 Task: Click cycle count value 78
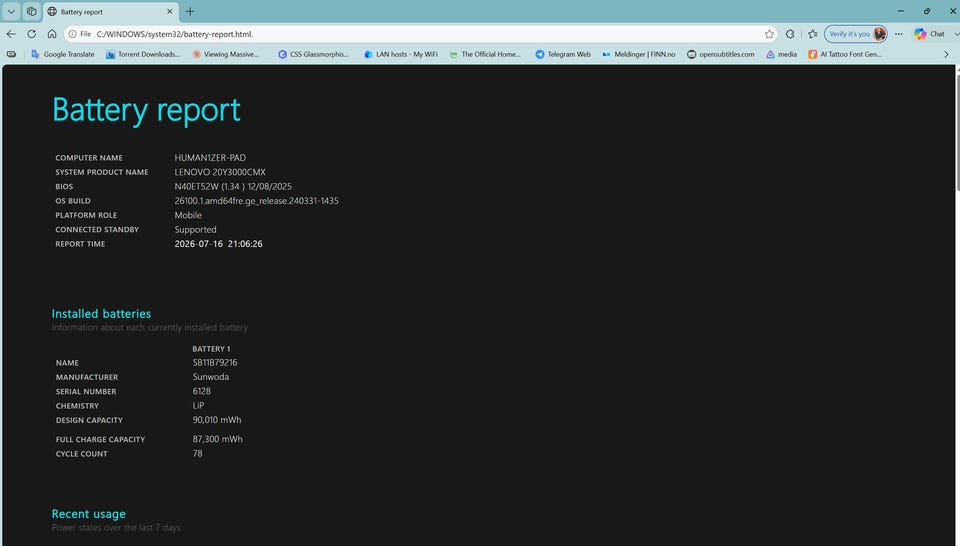point(197,454)
